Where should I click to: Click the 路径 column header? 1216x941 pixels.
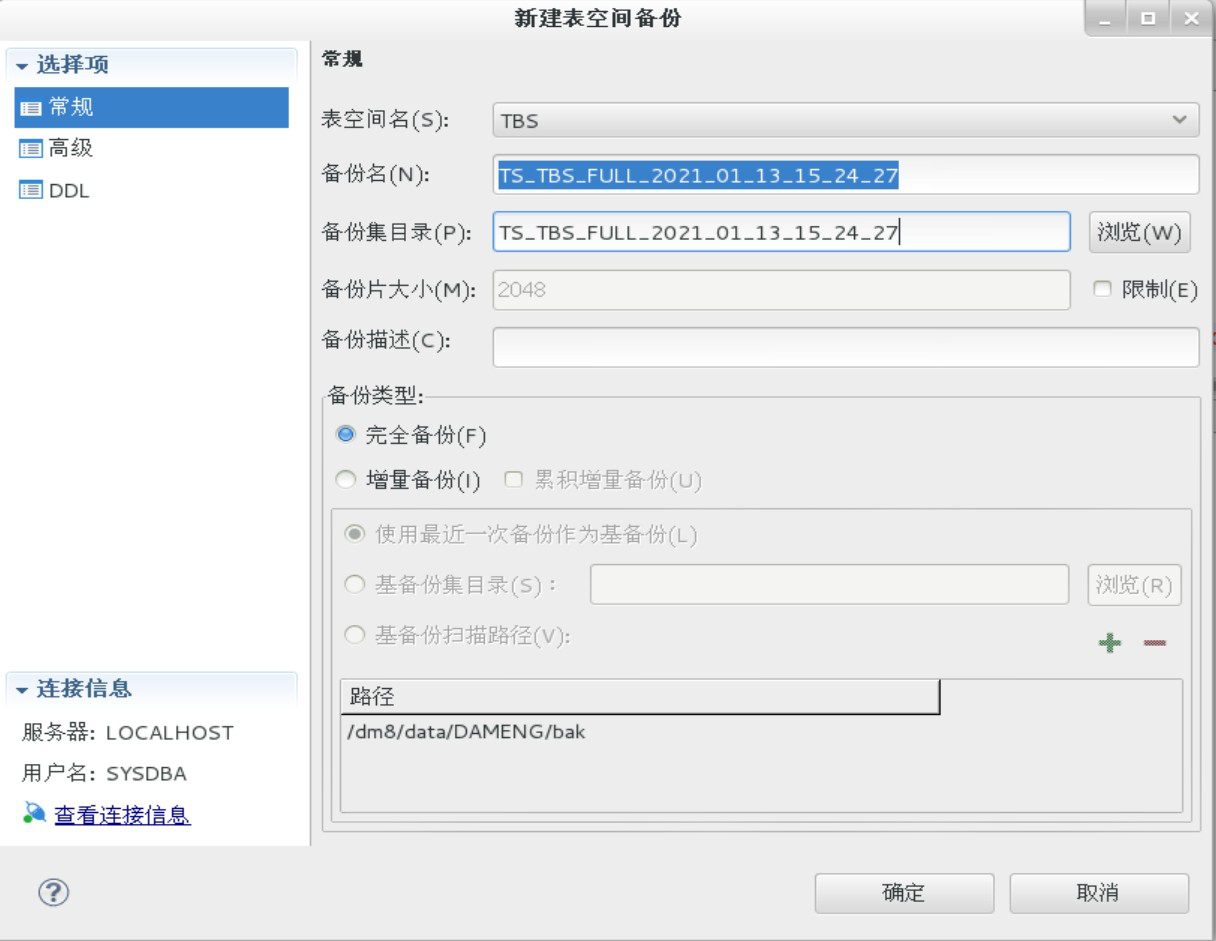coord(640,697)
